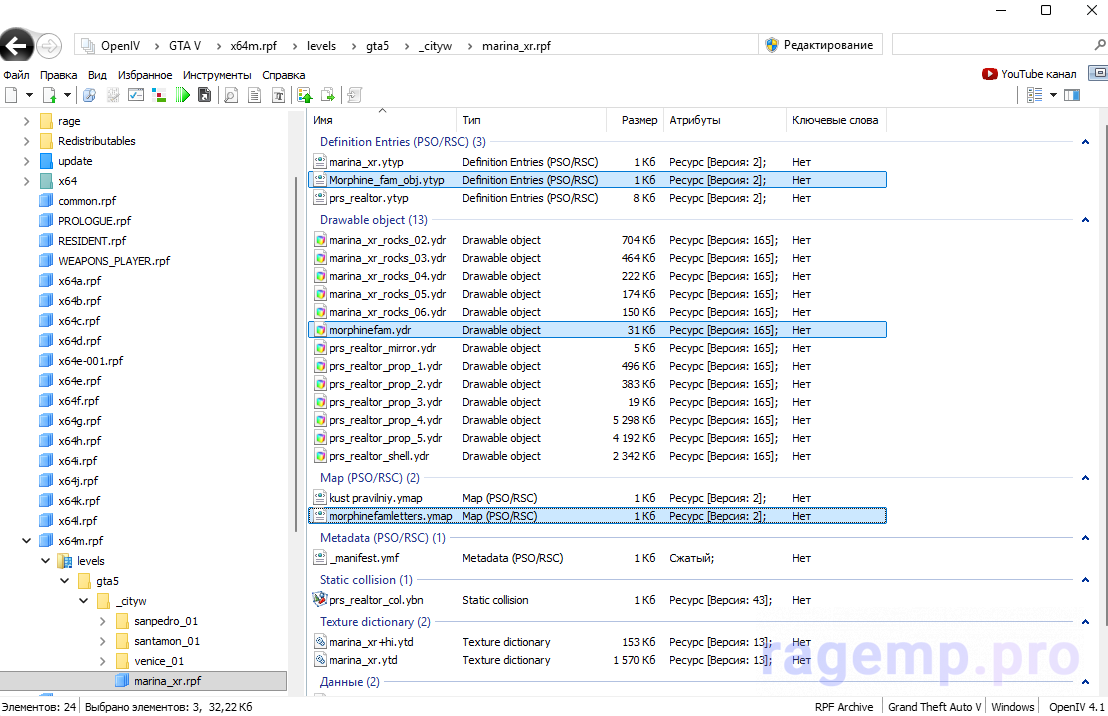Click the magnifier search toolbar icon
1108x716 pixels.
click(231, 95)
